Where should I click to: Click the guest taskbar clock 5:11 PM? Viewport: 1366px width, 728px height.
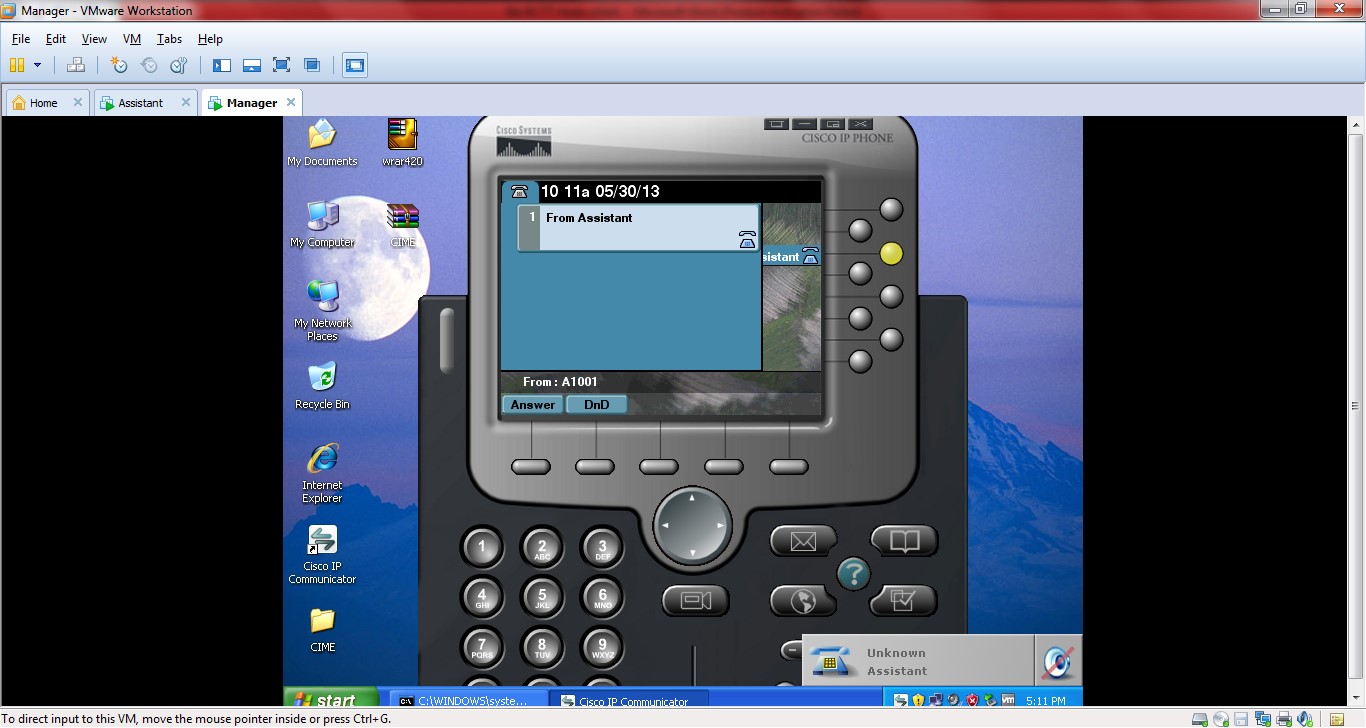coord(1045,701)
